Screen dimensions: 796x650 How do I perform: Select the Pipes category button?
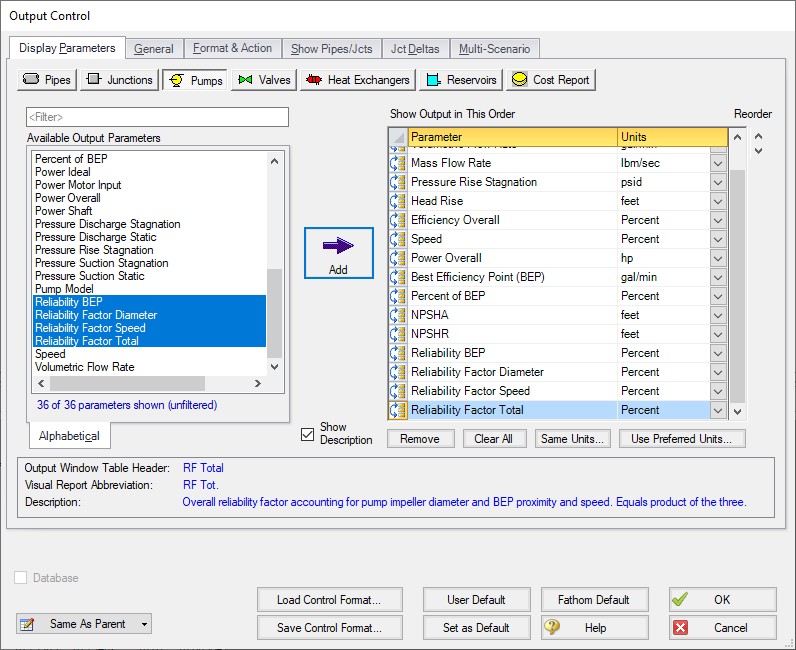(47, 80)
